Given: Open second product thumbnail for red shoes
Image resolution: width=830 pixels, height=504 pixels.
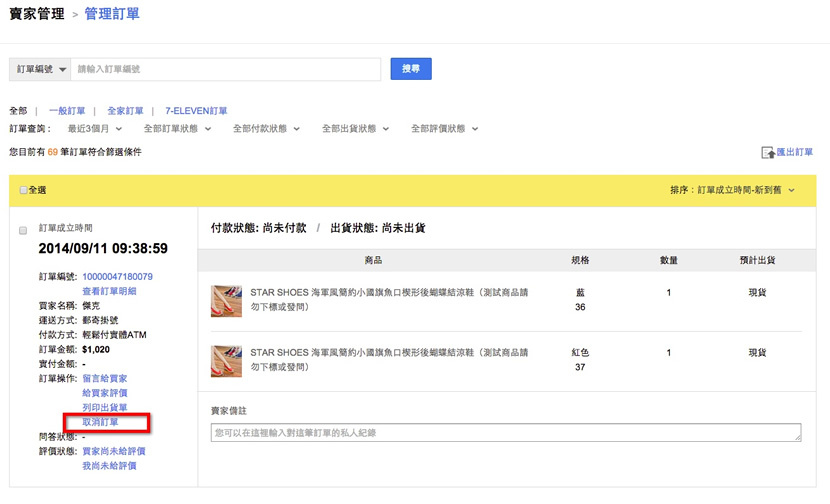Looking at the screenshot, I should point(226,360).
